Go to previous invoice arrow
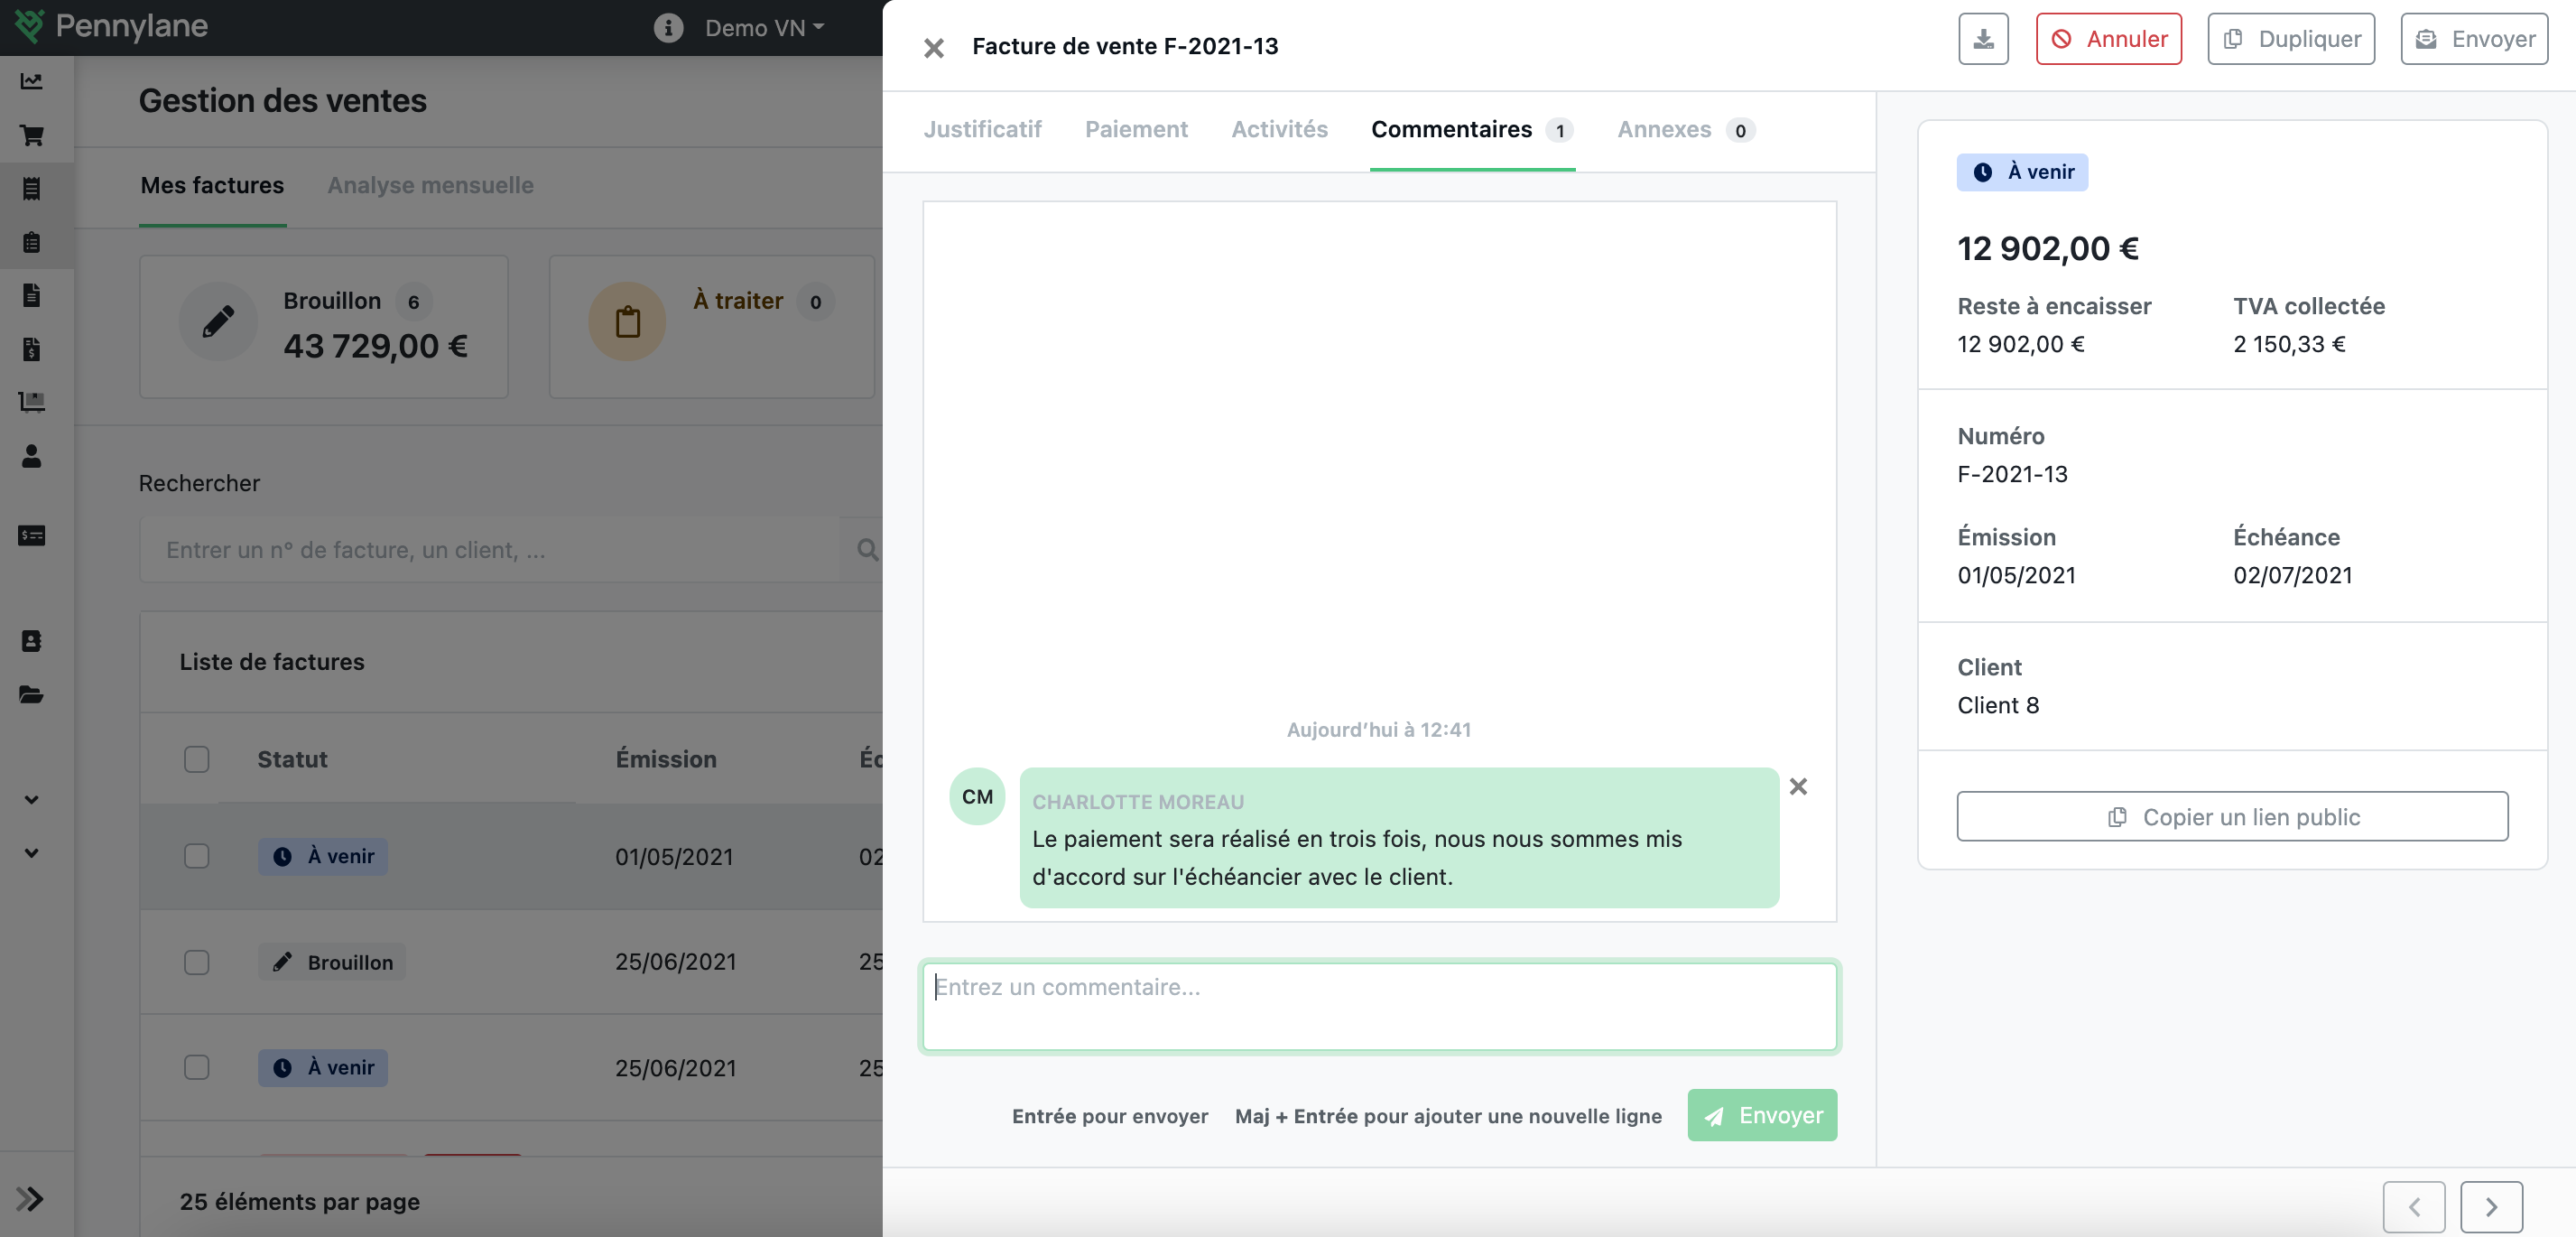 pyautogui.click(x=2414, y=1206)
